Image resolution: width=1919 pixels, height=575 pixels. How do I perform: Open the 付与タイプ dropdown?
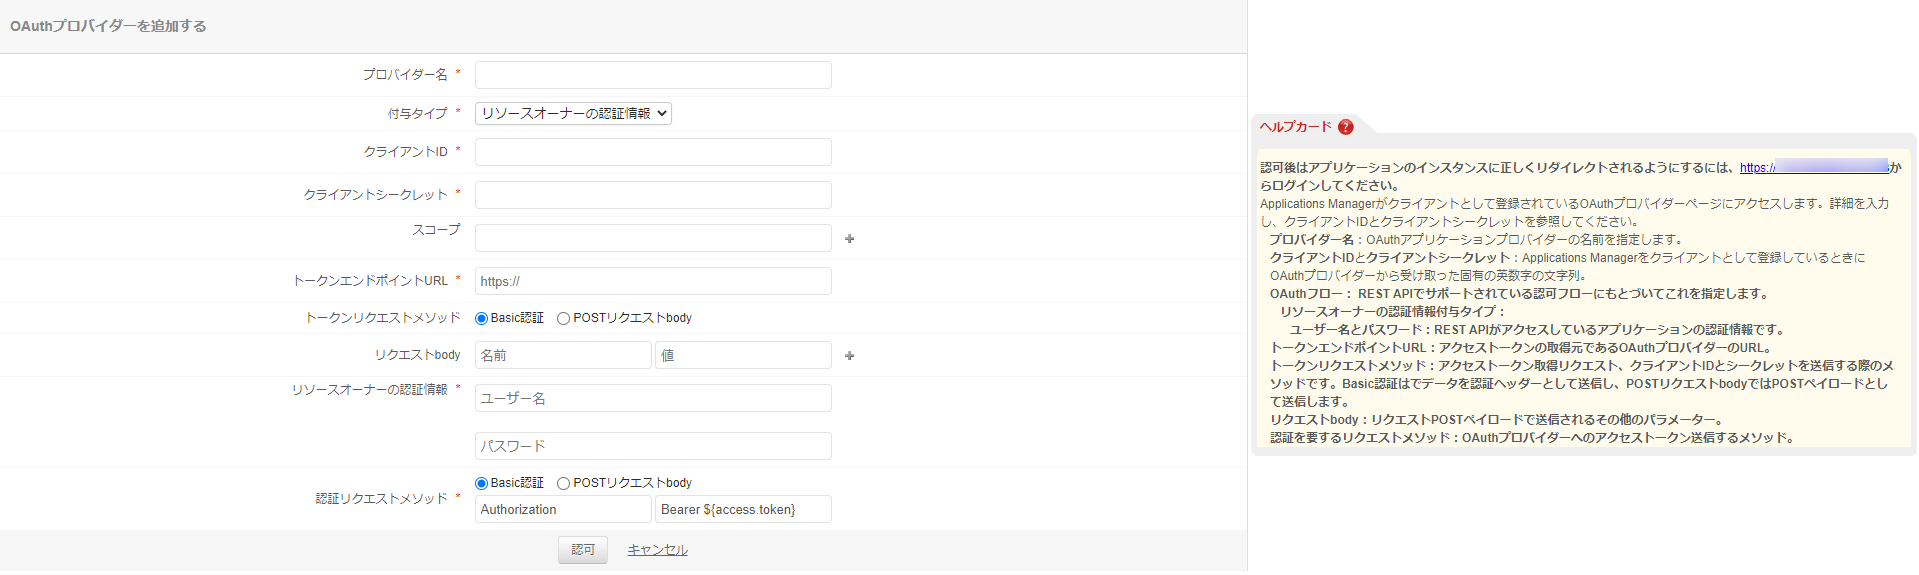click(573, 114)
